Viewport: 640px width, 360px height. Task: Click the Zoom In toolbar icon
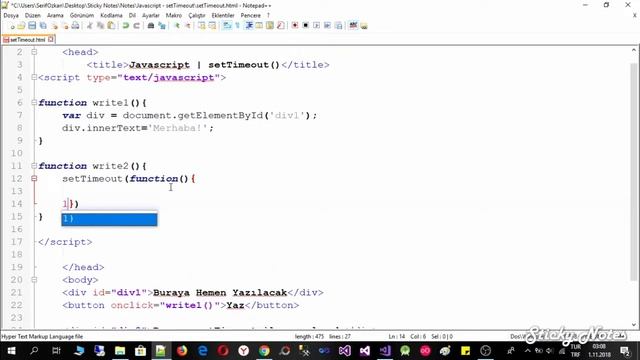[x=177, y=26]
